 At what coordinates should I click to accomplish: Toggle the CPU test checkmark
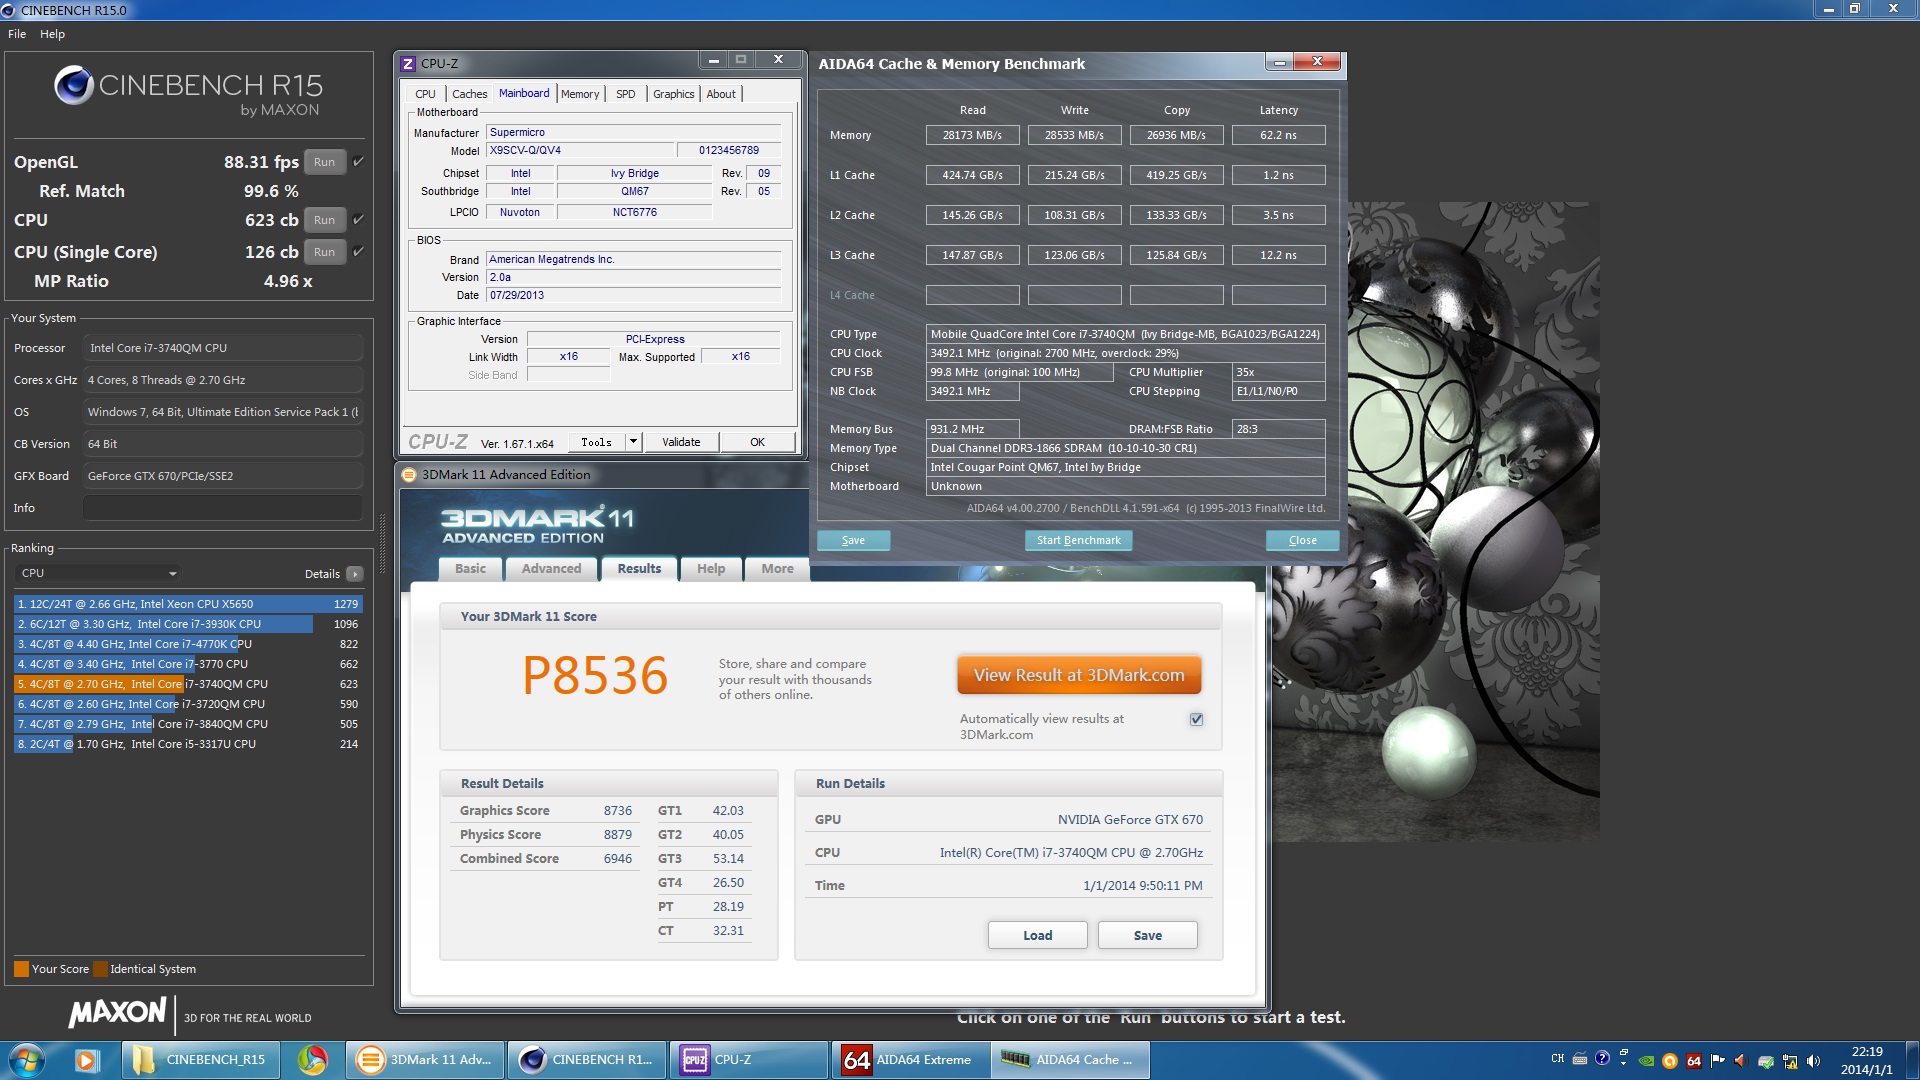pyautogui.click(x=359, y=219)
